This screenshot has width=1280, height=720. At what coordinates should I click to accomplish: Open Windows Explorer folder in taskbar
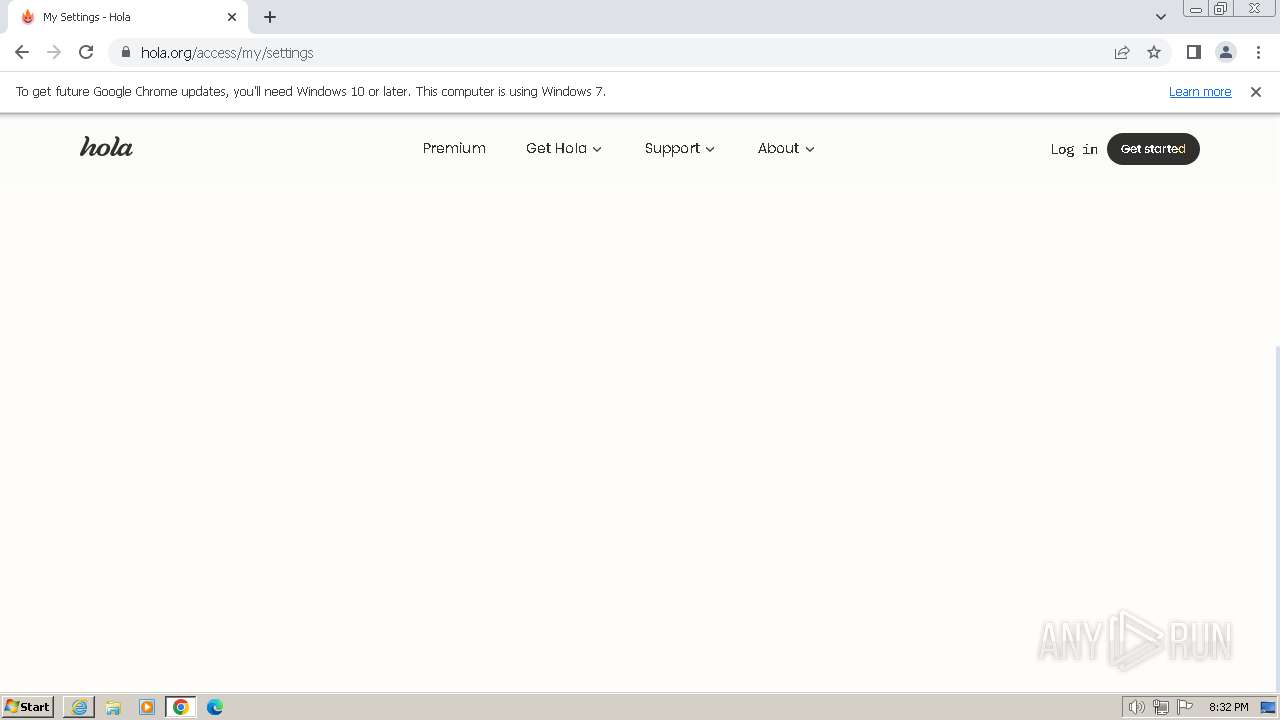(x=113, y=707)
